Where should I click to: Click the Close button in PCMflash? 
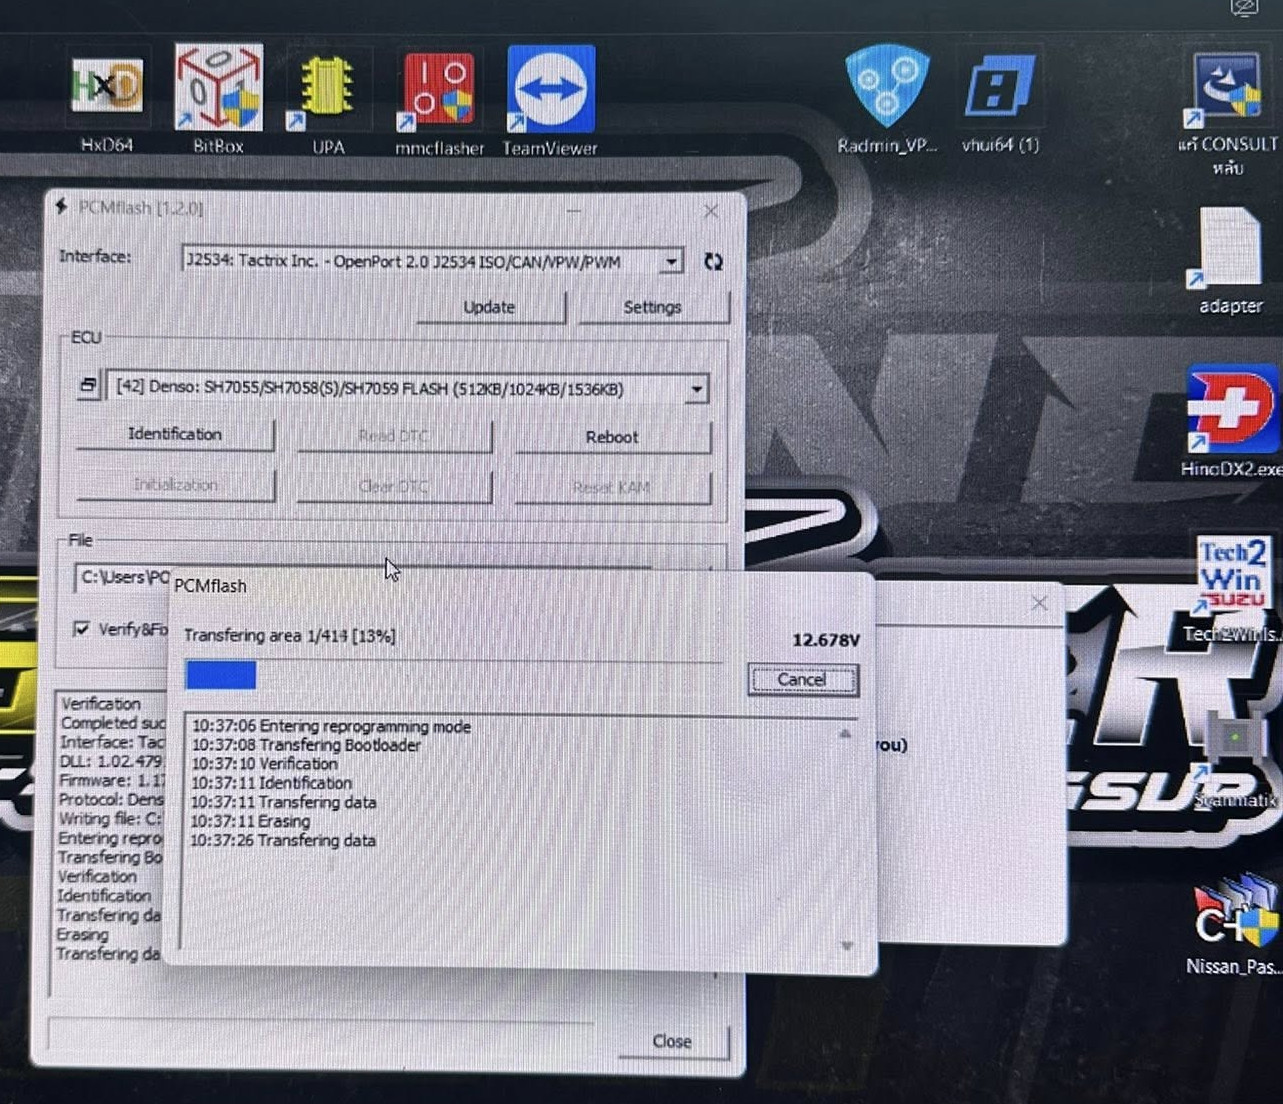672,1041
